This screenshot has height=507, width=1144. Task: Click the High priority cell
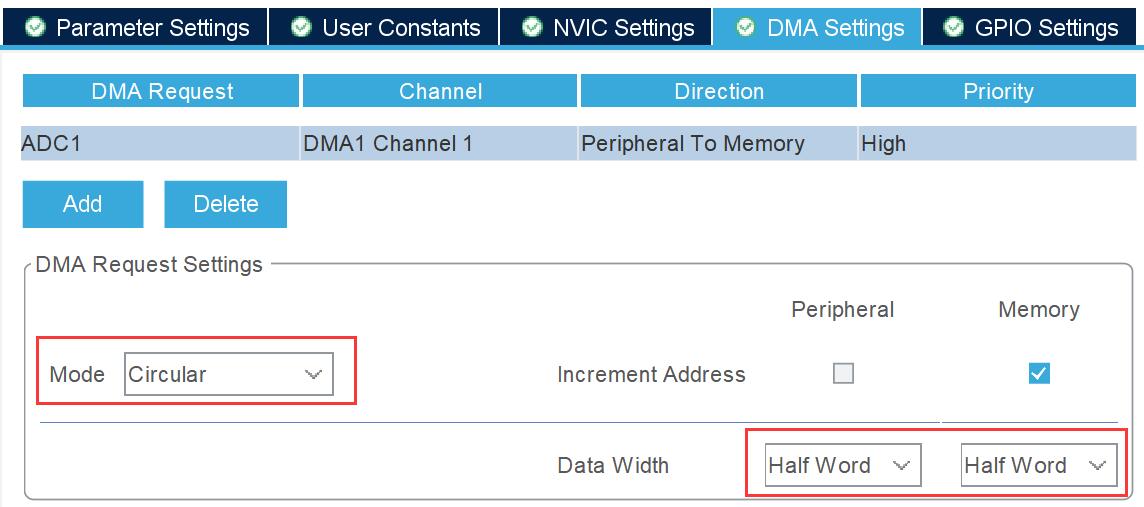(997, 144)
